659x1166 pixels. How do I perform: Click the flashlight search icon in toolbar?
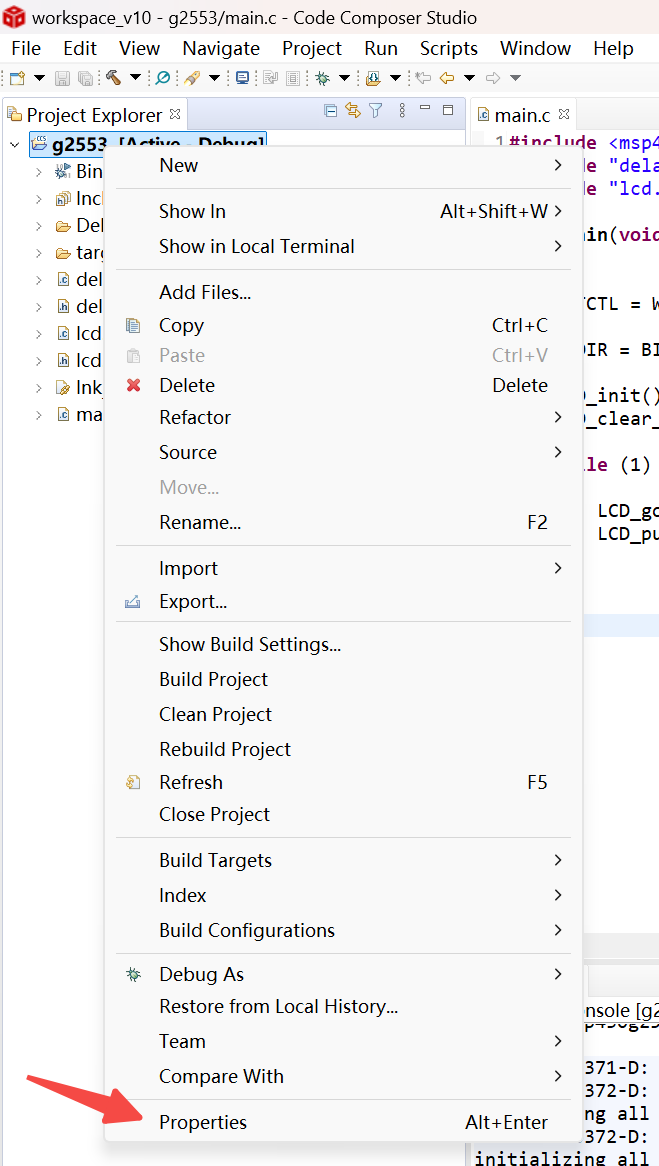point(193,77)
